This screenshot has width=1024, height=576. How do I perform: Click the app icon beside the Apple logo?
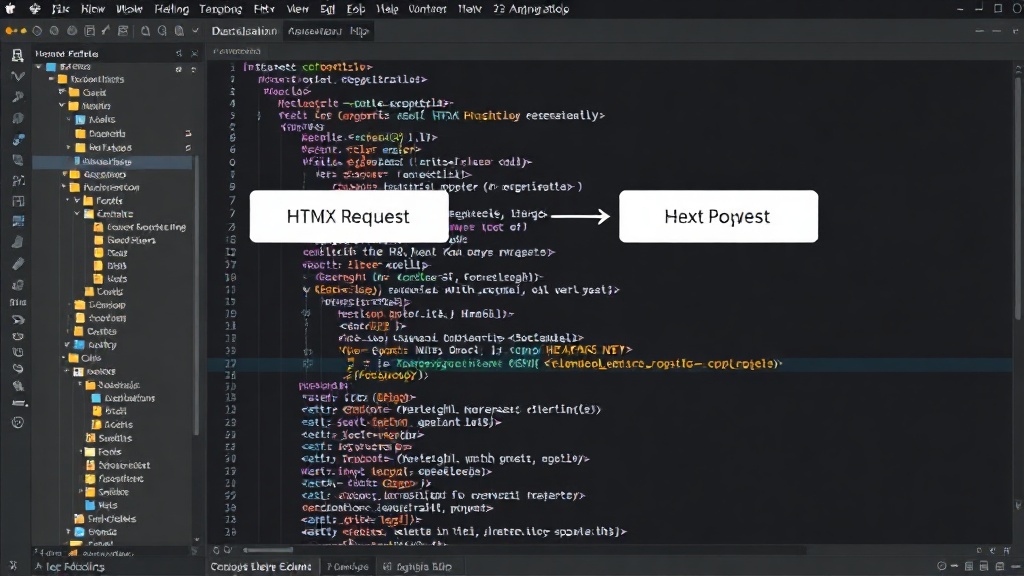tap(35, 9)
